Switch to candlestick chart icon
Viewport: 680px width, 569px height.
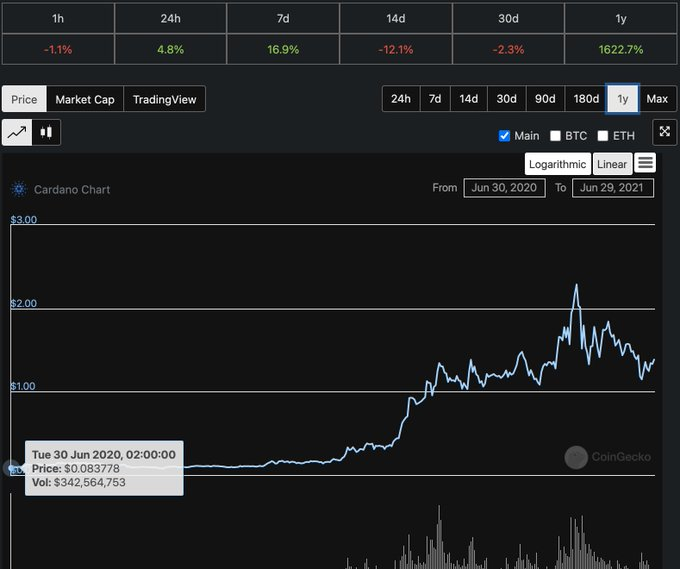point(46,132)
